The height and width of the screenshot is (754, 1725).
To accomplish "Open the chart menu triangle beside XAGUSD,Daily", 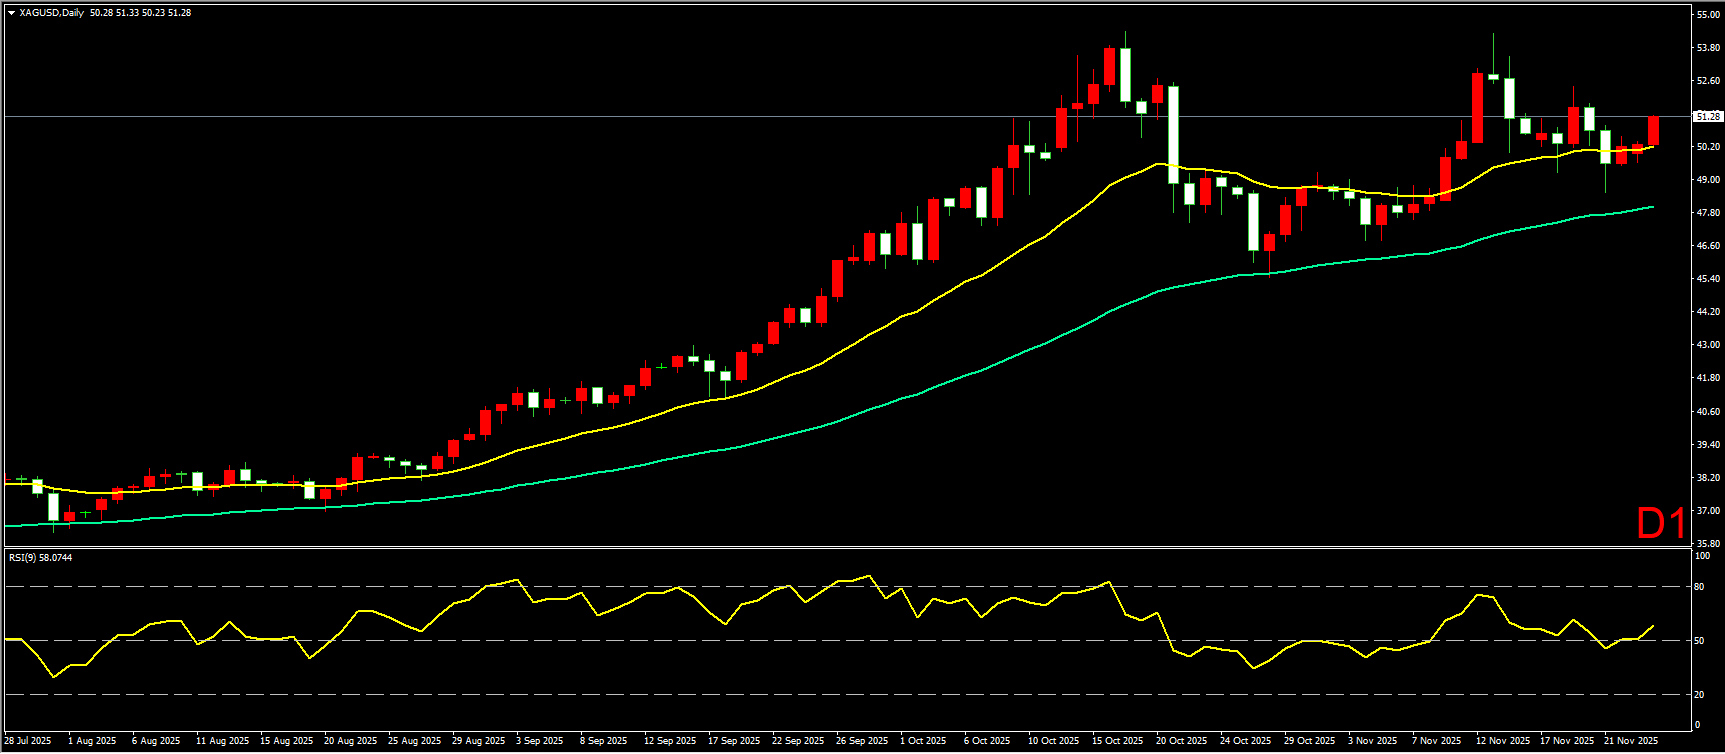I will coord(11,13).
